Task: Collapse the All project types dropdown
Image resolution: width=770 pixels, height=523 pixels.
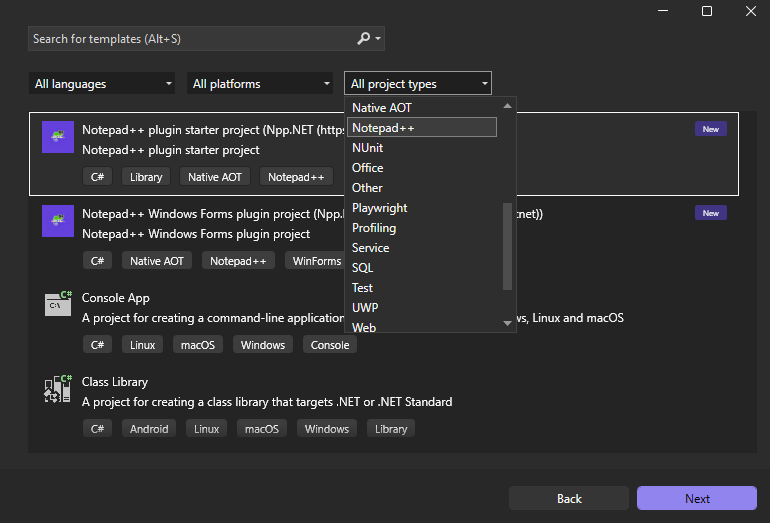Action: tap(418, 84)
